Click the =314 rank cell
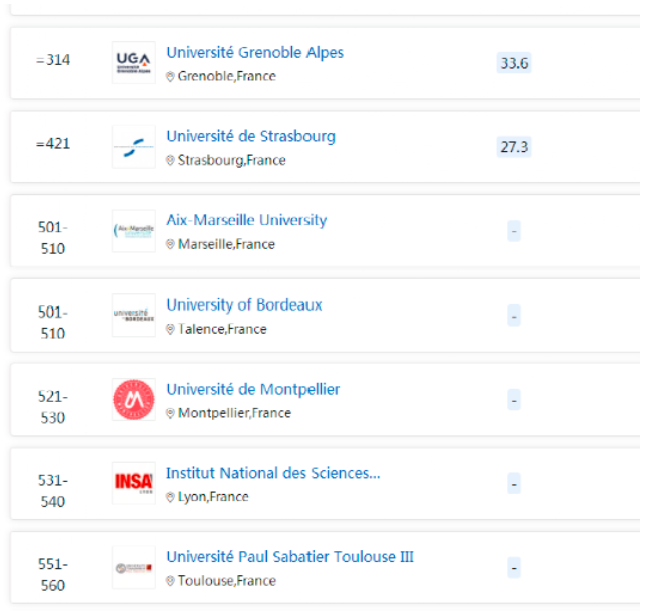 pos(53,61)
